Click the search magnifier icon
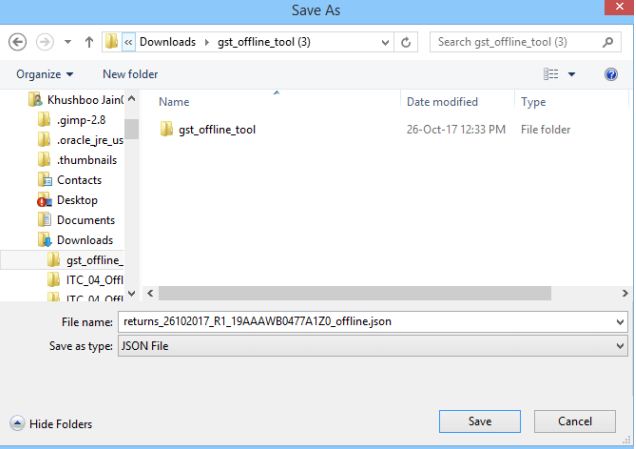Viewport: 636px width, 449px height. 608,42
